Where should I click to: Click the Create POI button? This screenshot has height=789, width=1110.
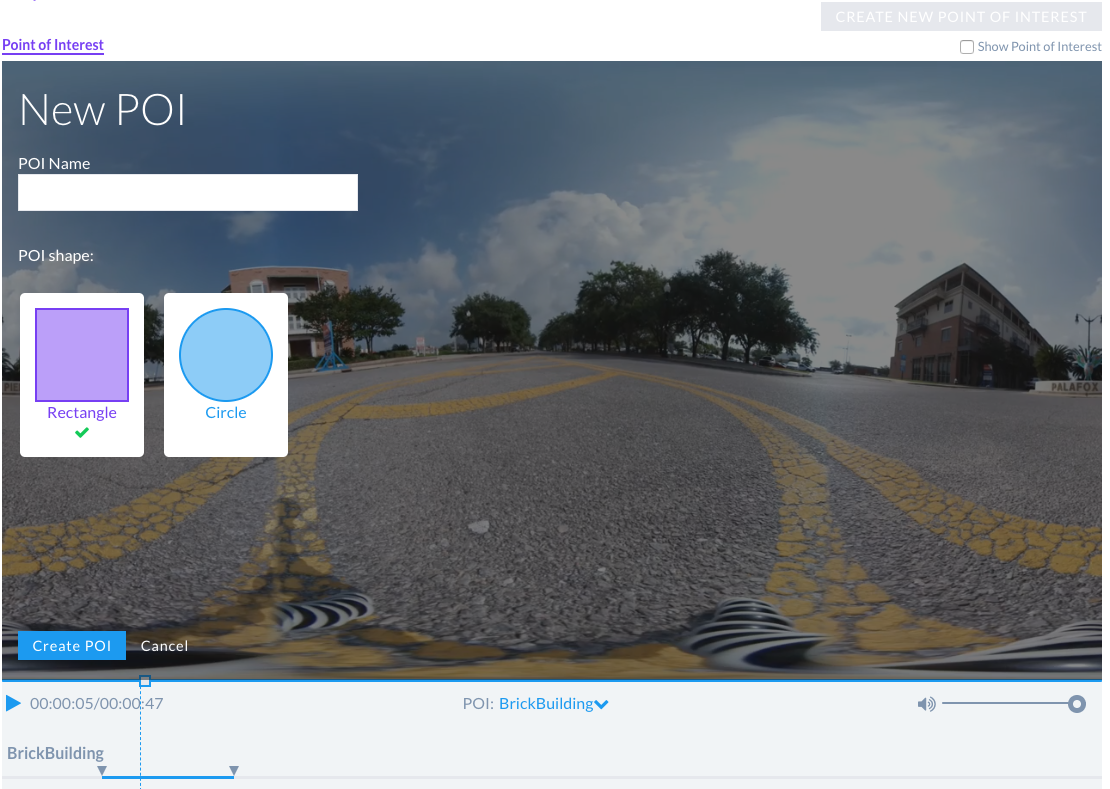[x=71, y=646]
